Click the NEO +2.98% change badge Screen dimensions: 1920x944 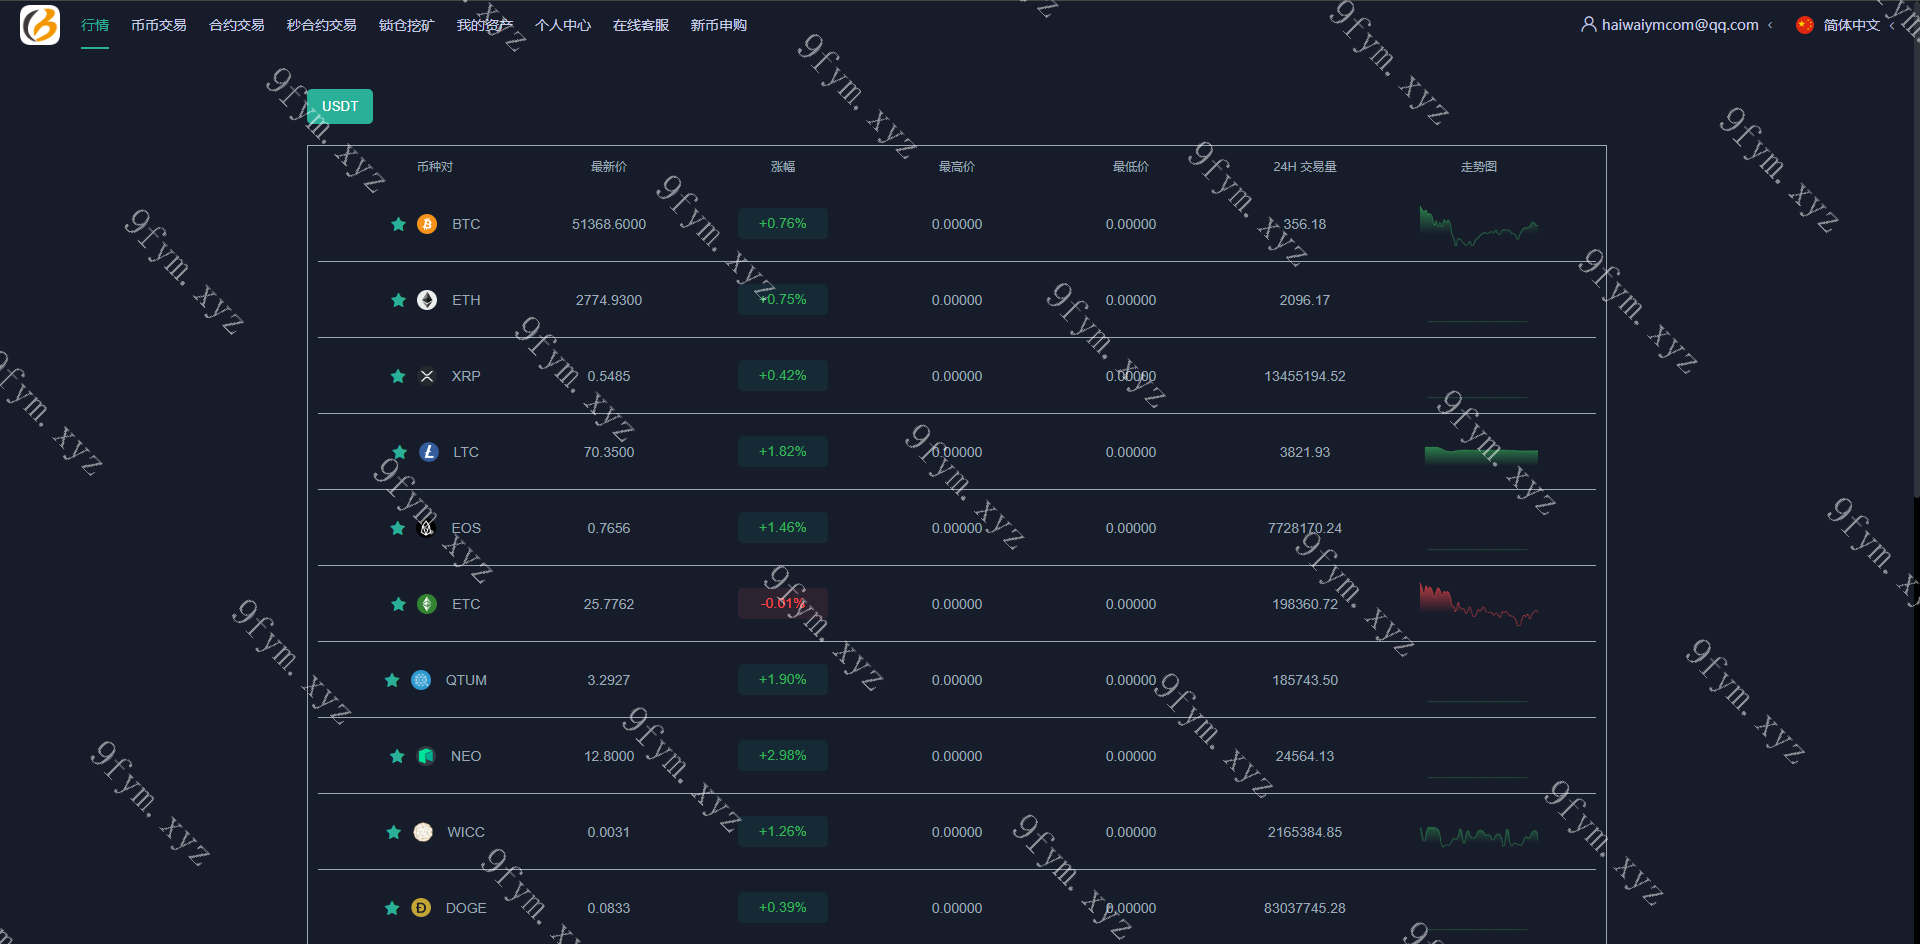click(x=783, y=755)
